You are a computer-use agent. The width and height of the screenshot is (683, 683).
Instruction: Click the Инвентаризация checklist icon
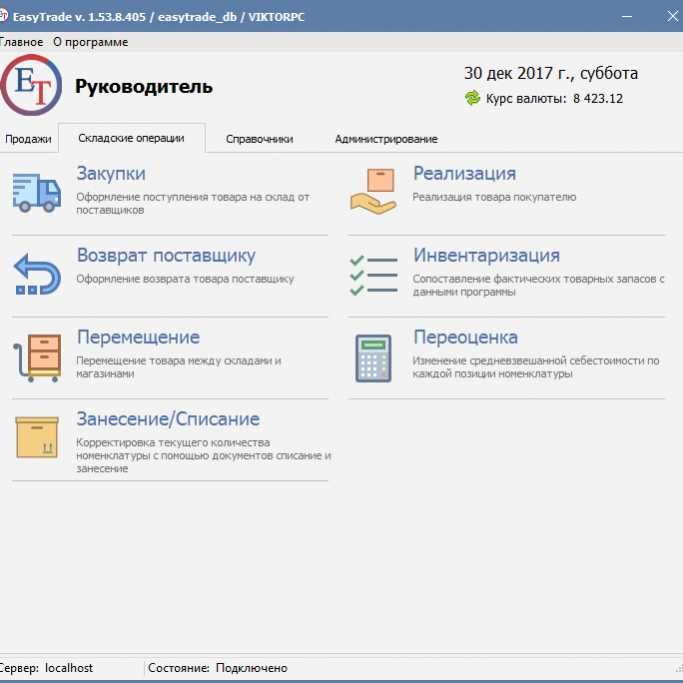374,275
